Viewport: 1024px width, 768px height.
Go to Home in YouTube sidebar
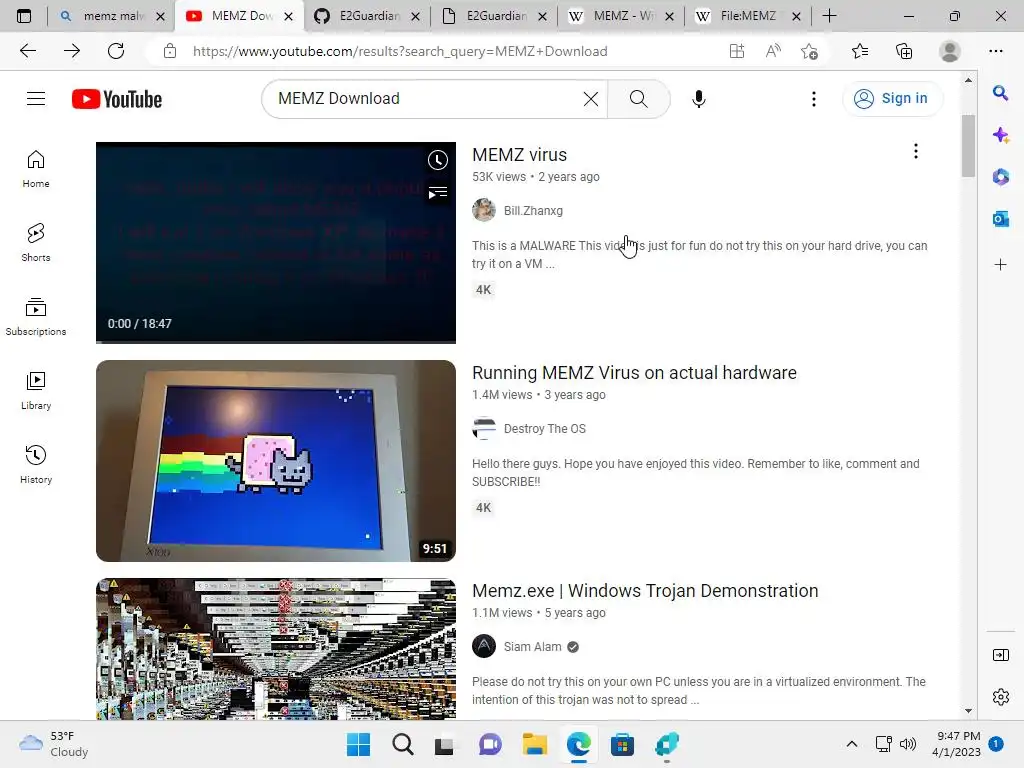[x=36, y=169]
